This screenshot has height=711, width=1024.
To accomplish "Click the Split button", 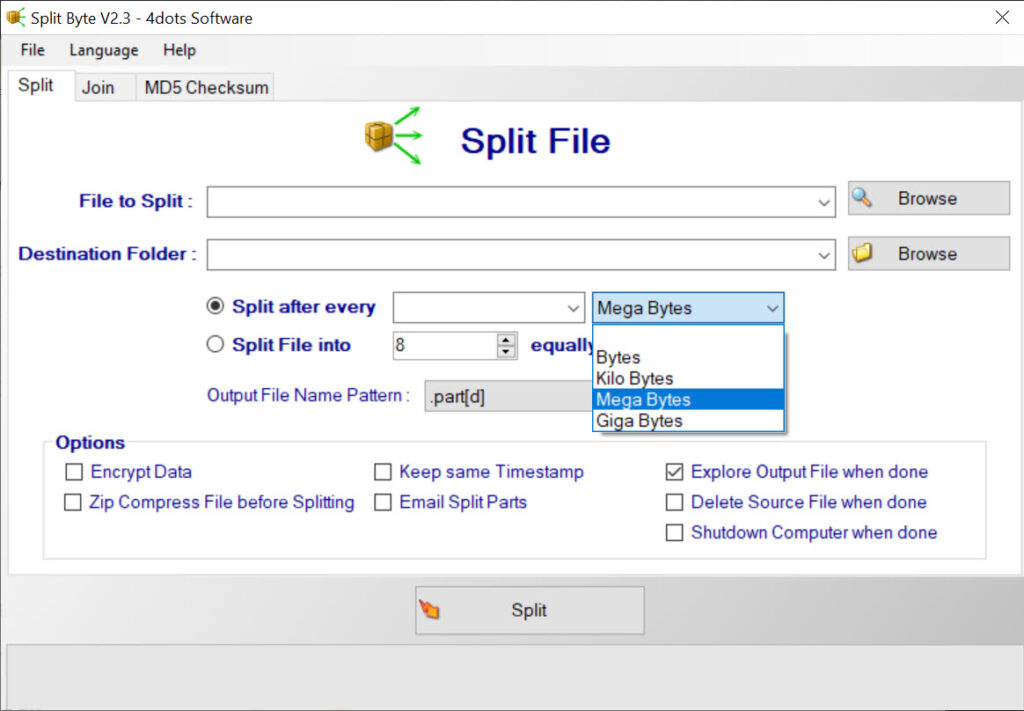I will 530,610.
